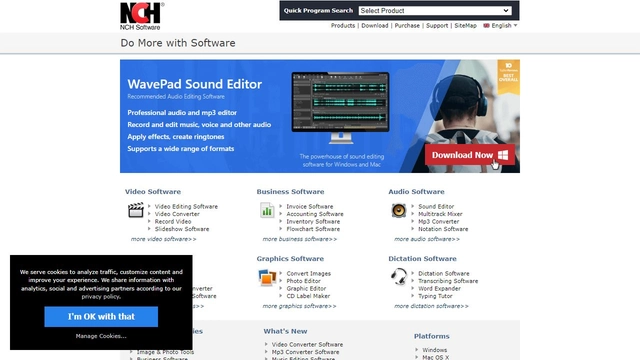Click the Business Software heading
This screenshot has height=360, width=640.
(x=290, y=191)
